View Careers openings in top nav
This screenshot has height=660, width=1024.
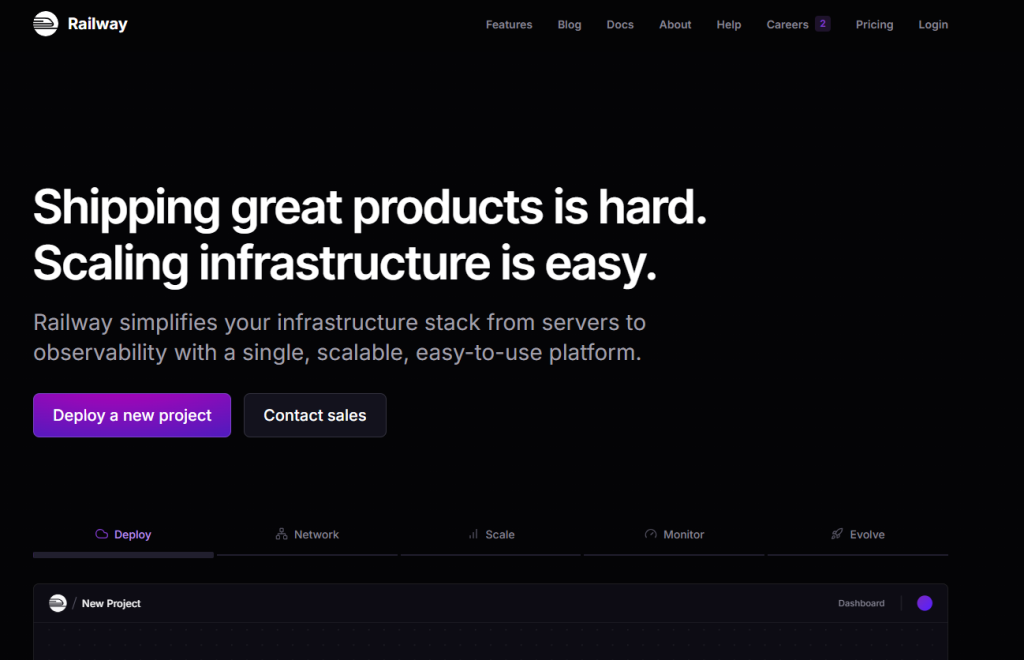(x=787, y=25)
